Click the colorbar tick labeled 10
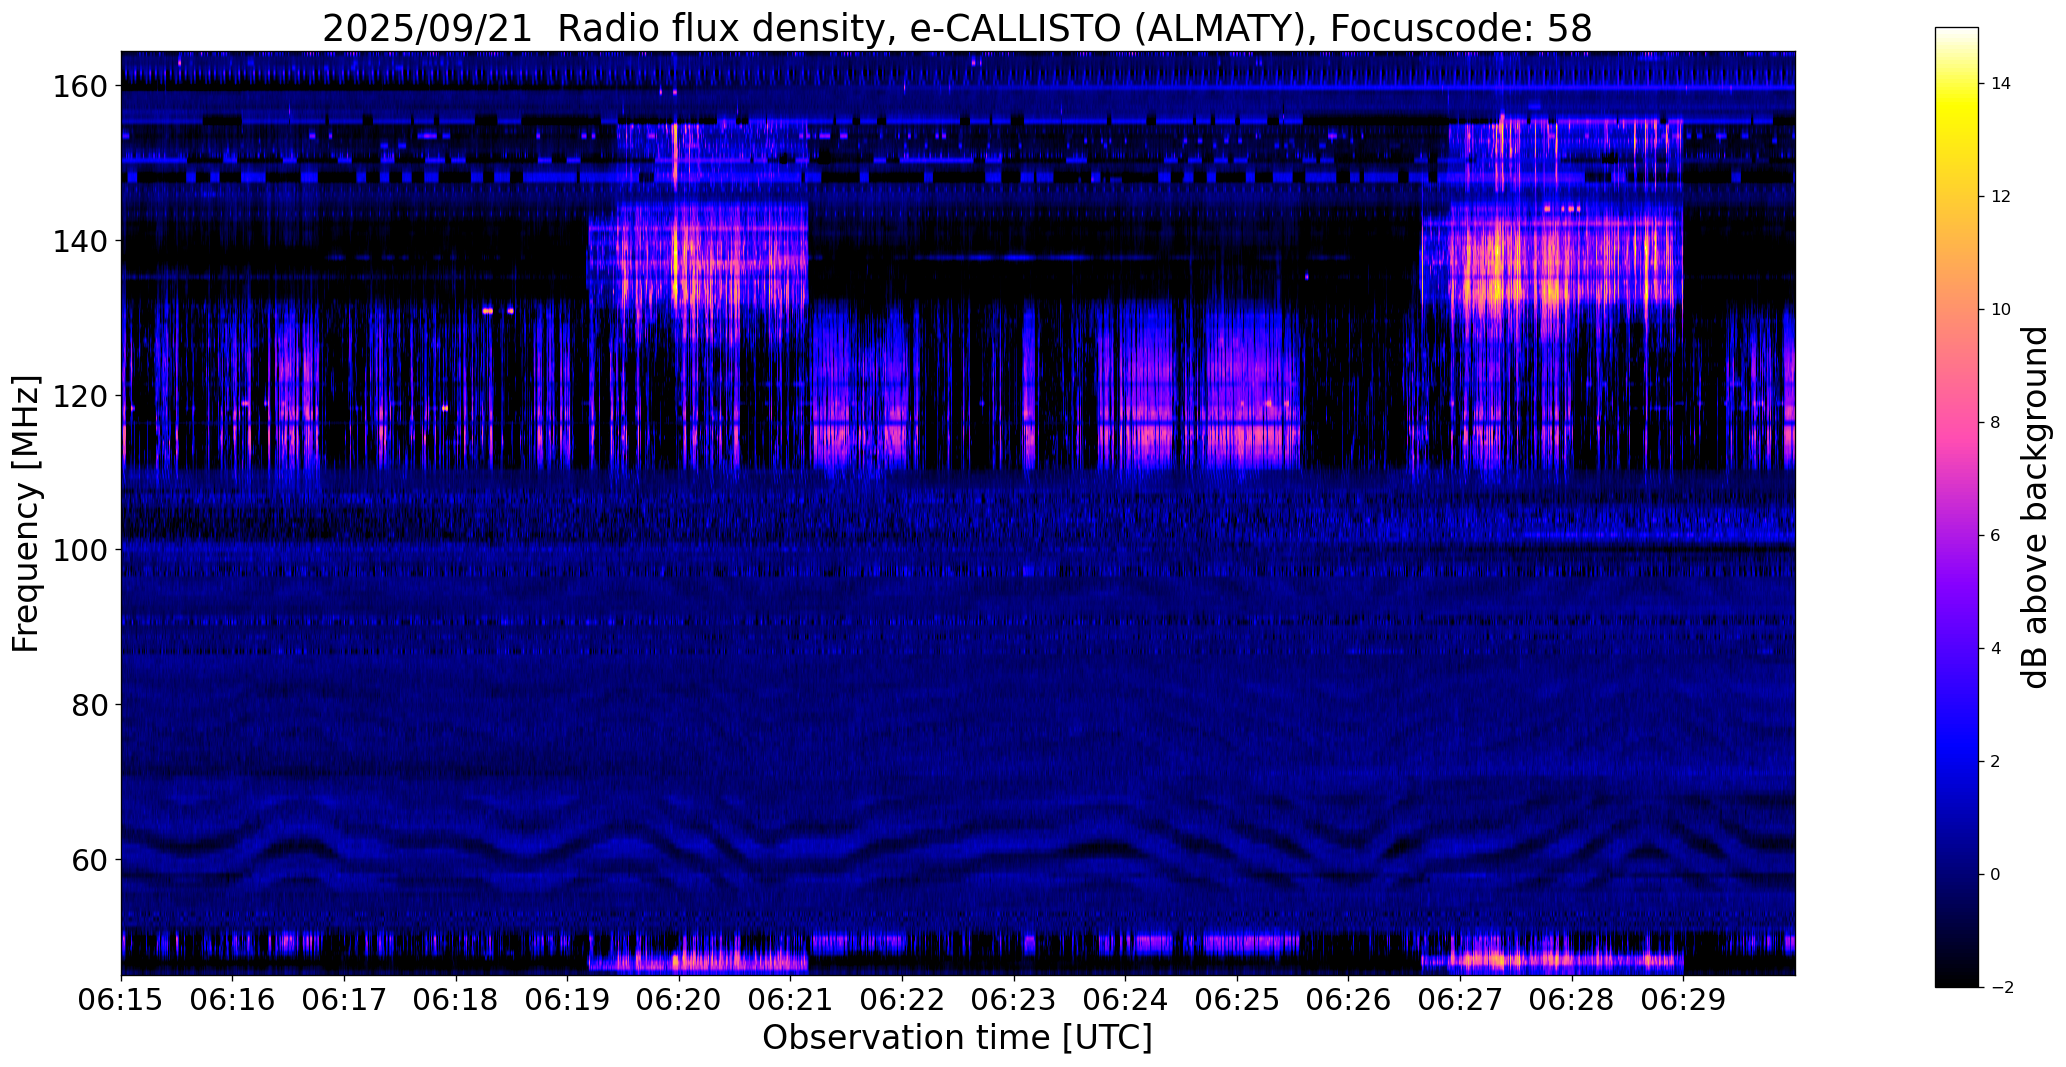This screenshot has width=2066, height=1067. (2000, 310)
